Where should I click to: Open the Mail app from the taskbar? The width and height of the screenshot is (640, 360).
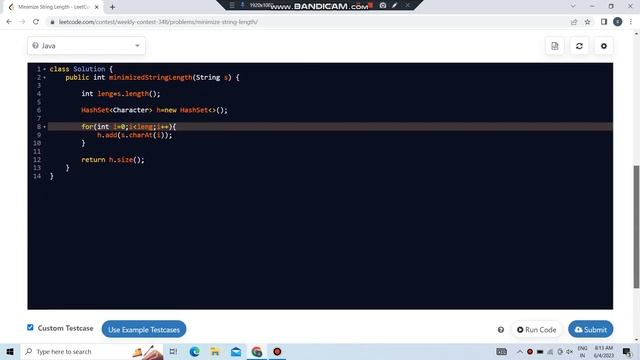[x=236, y=351]
